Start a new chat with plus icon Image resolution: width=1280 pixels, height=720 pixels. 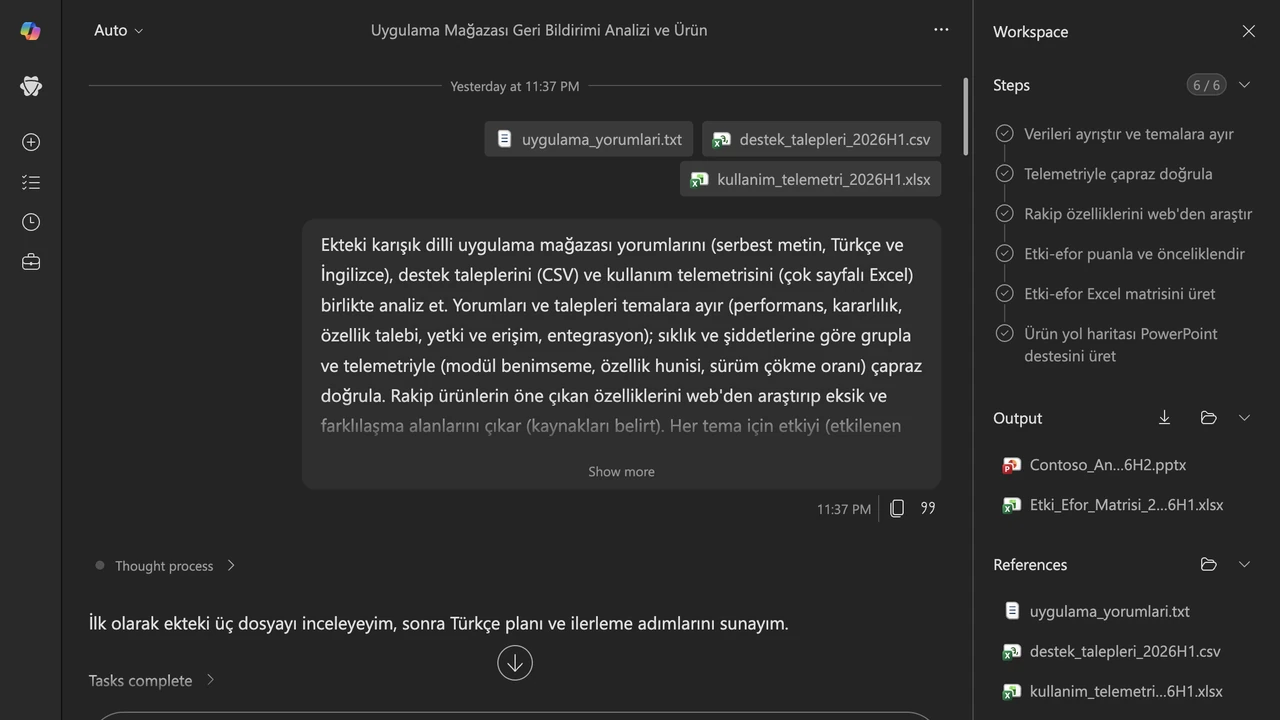pyautogui.click(x=31, y=142)
